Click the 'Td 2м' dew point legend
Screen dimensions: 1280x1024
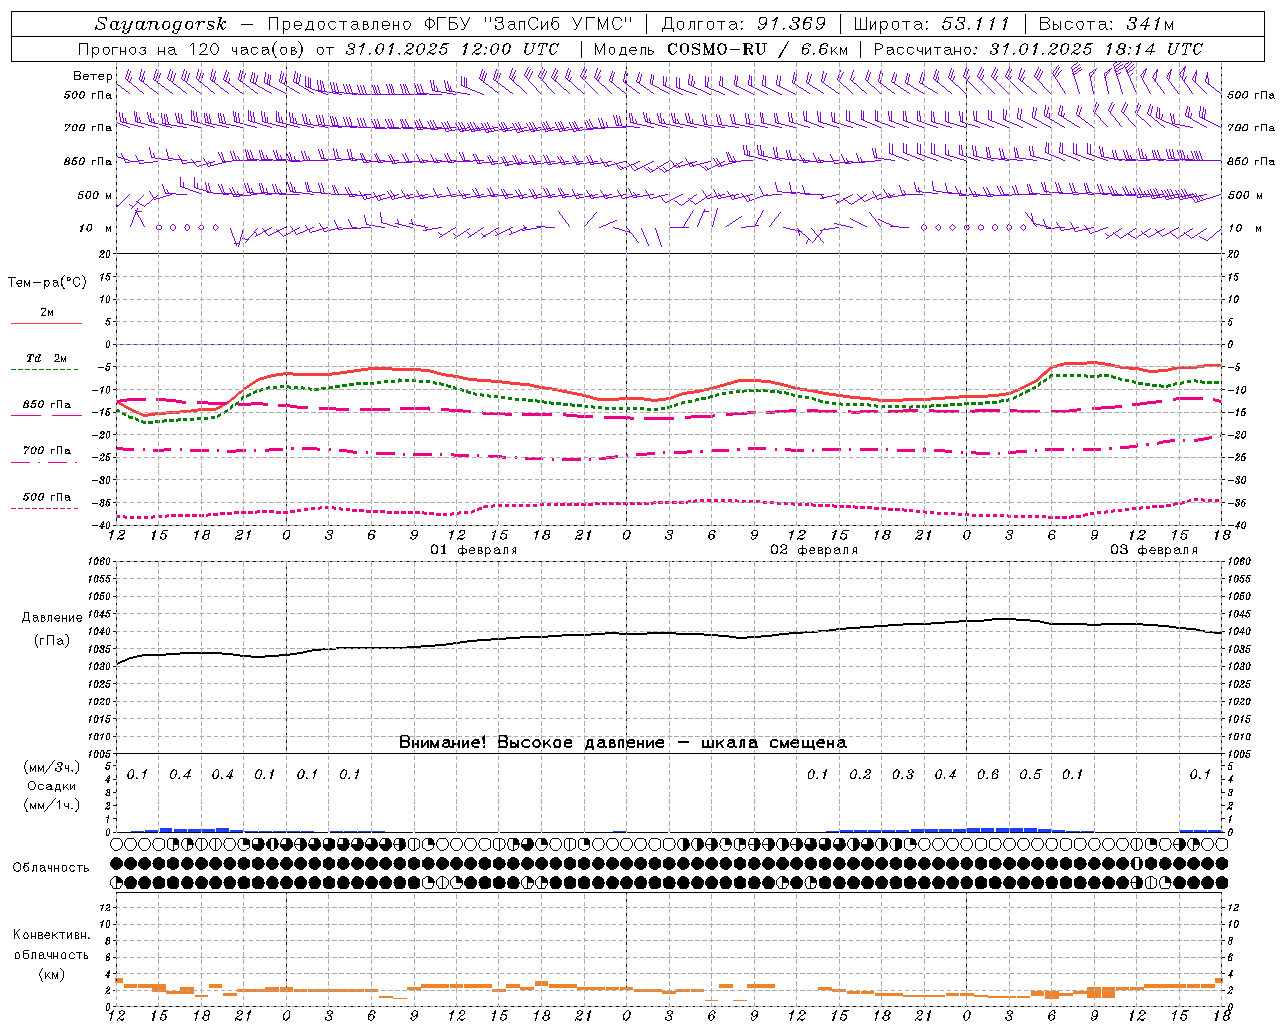click(46, 358)
